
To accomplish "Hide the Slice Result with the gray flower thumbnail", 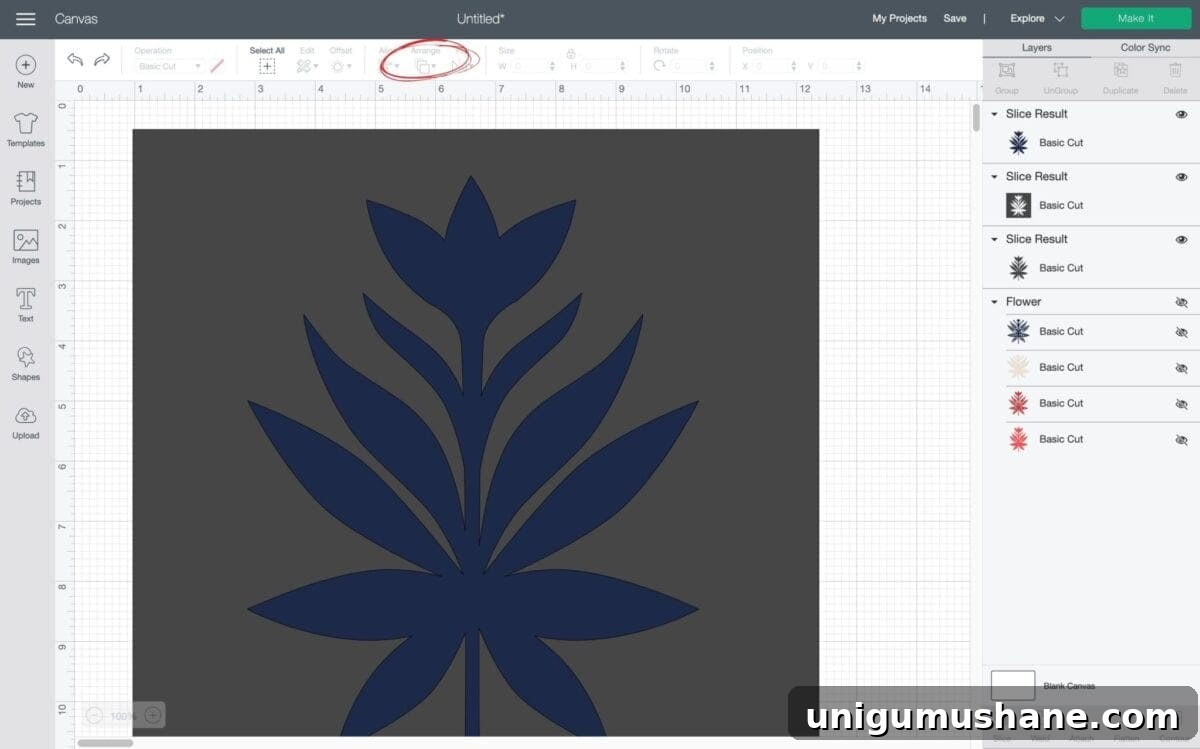I will pos(1181,240).
